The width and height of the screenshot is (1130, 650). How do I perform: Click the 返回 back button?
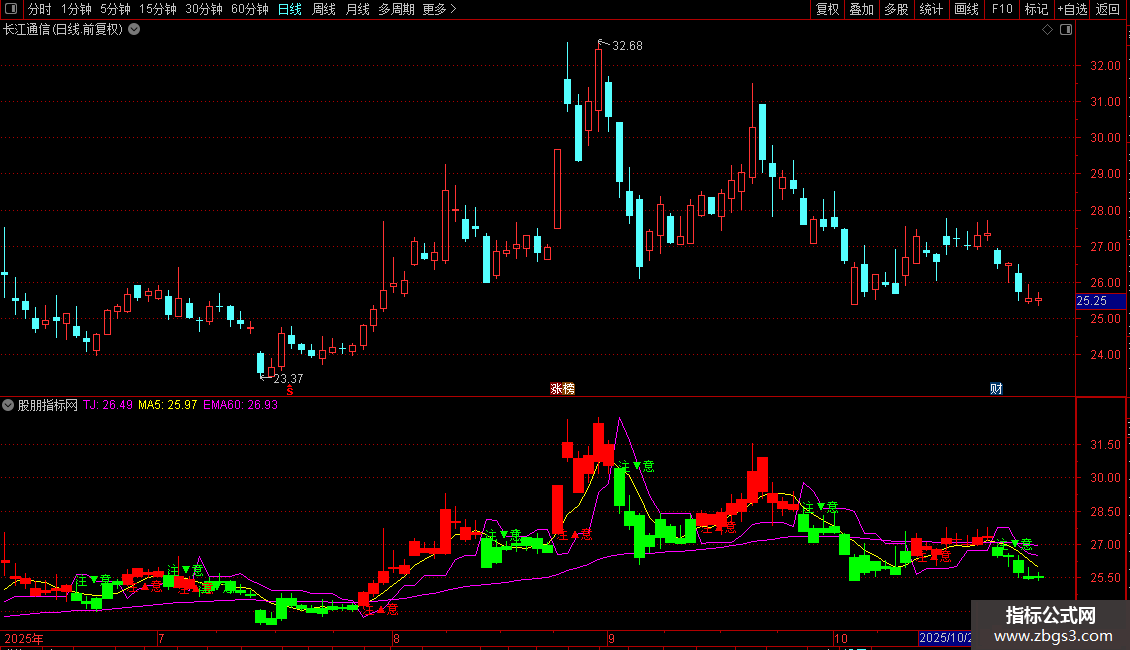[1108, 9]
